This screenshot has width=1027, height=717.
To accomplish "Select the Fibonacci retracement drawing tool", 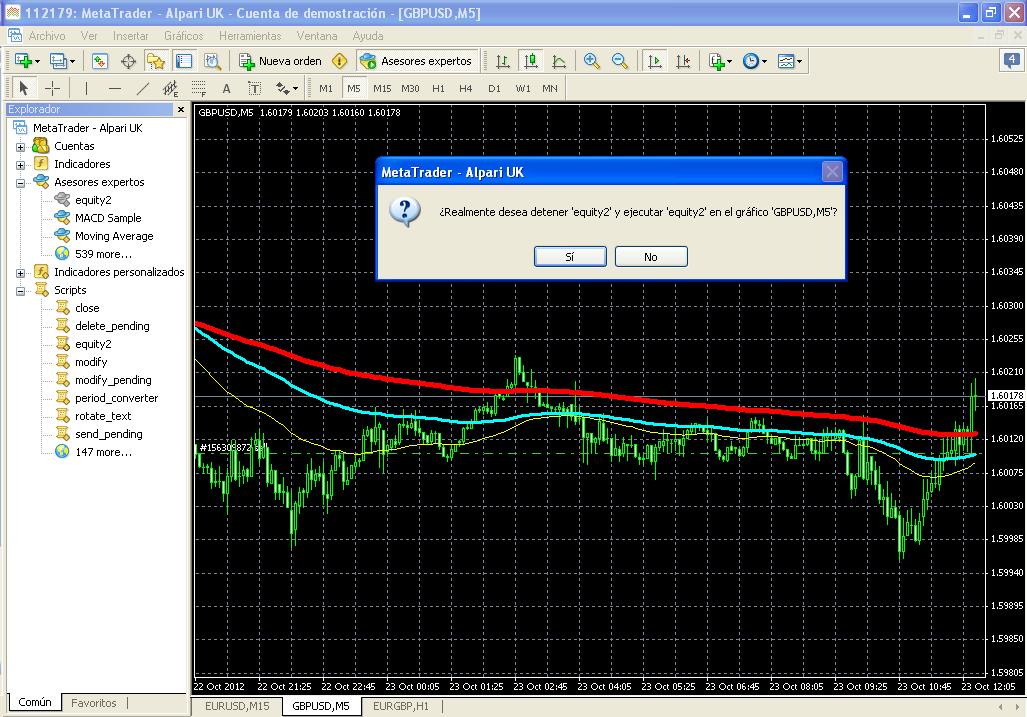I will (199, 88).
